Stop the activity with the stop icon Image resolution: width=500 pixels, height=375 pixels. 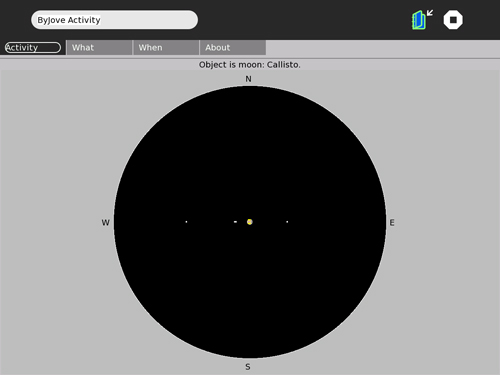click(453, 20)
